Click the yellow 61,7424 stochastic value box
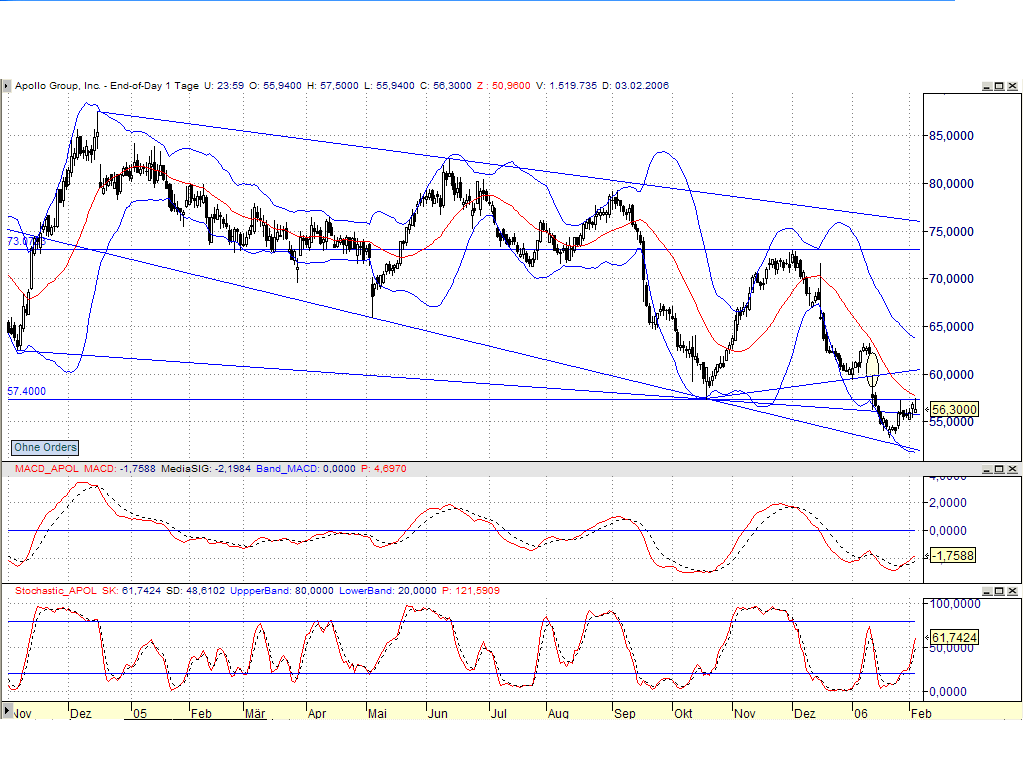The image size is (1024, 768). click(x=954, y=636)
